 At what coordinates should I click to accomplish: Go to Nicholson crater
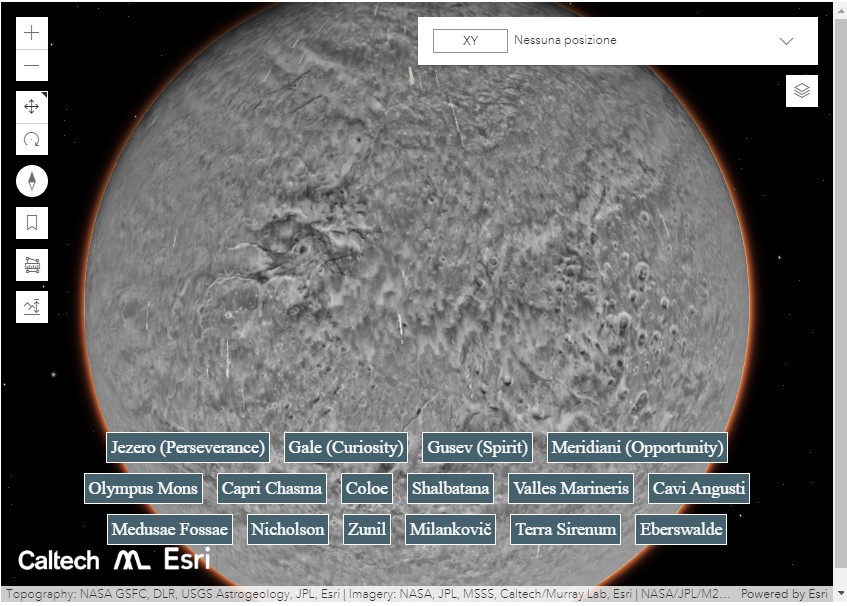[287, 529]
